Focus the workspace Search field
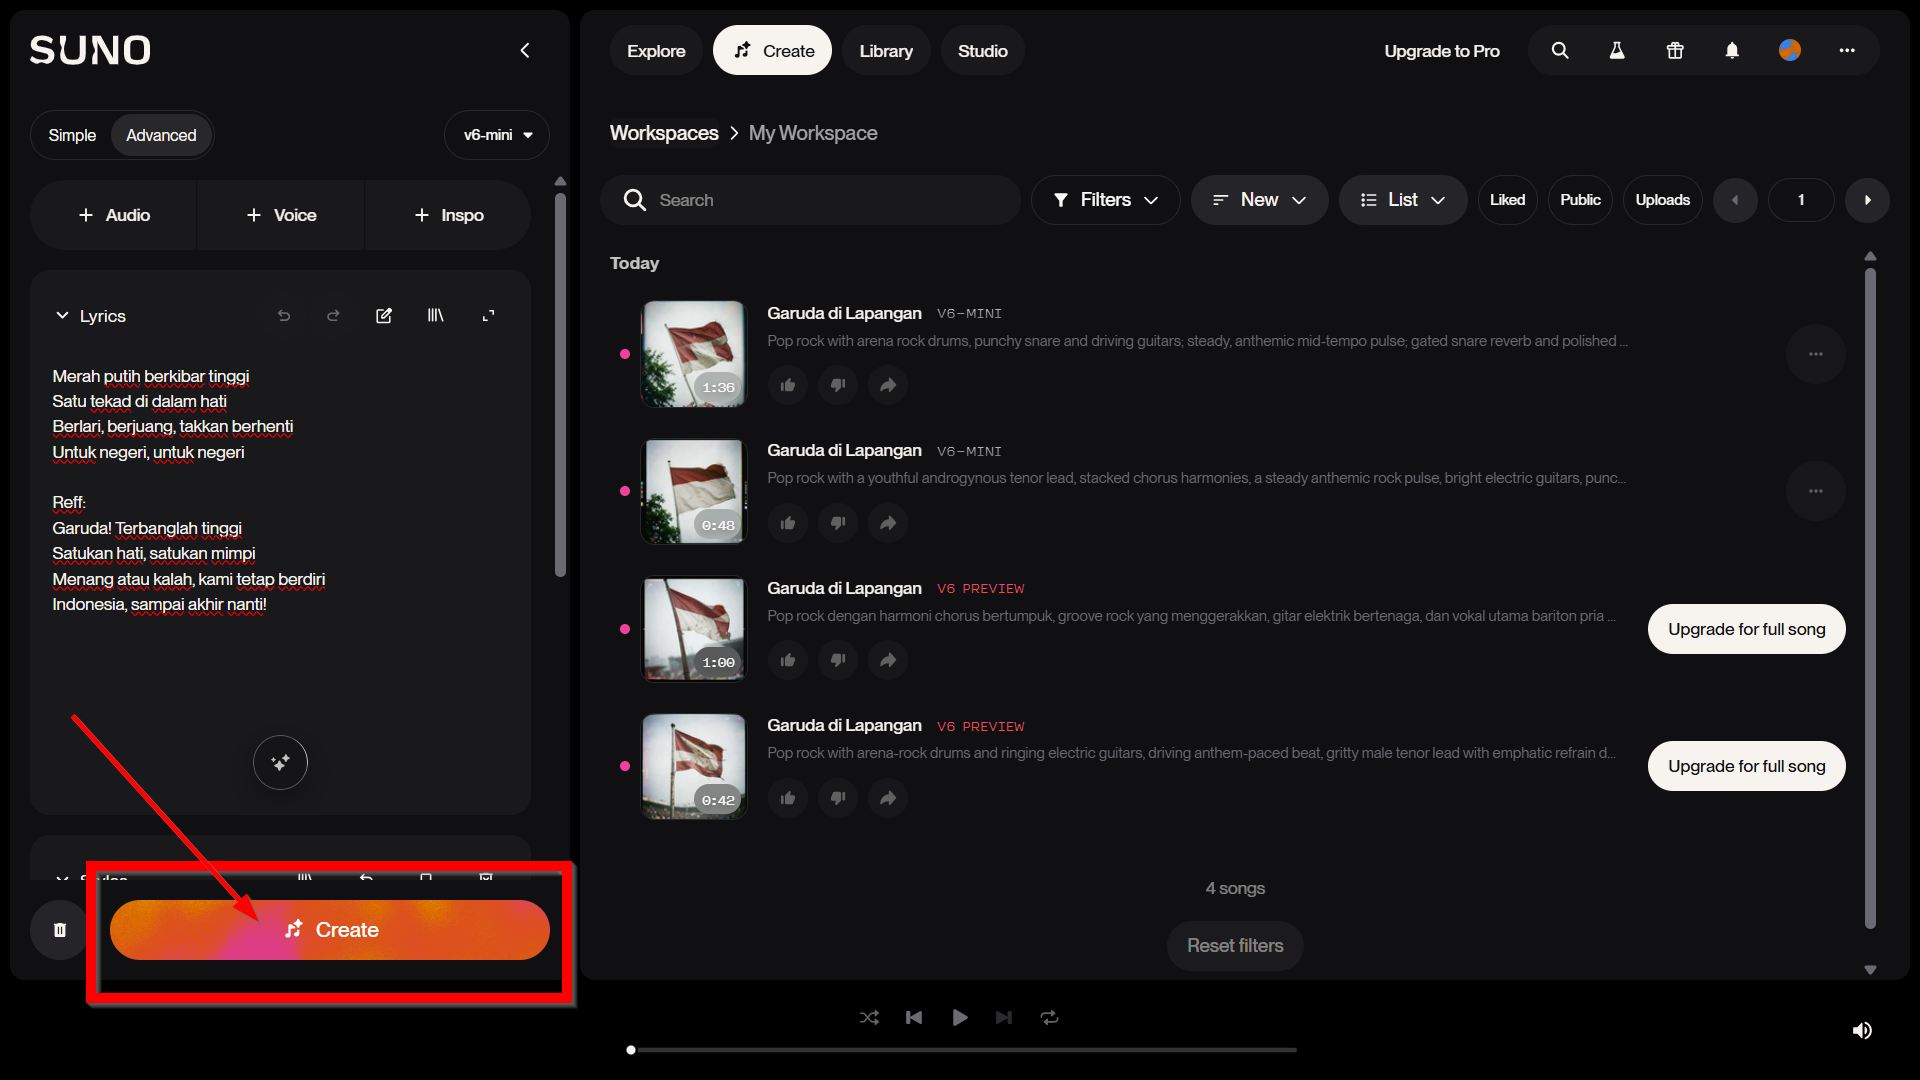The height and width of the screenshot is (1080, 1920). (x=810, y=200)
